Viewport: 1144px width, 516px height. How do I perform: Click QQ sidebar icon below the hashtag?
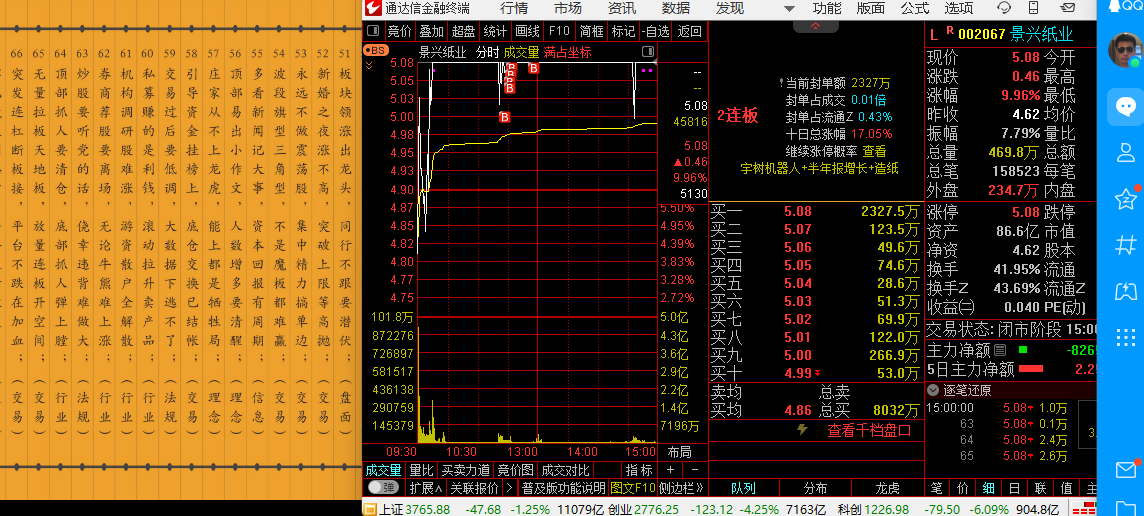tap(1126, 291)
